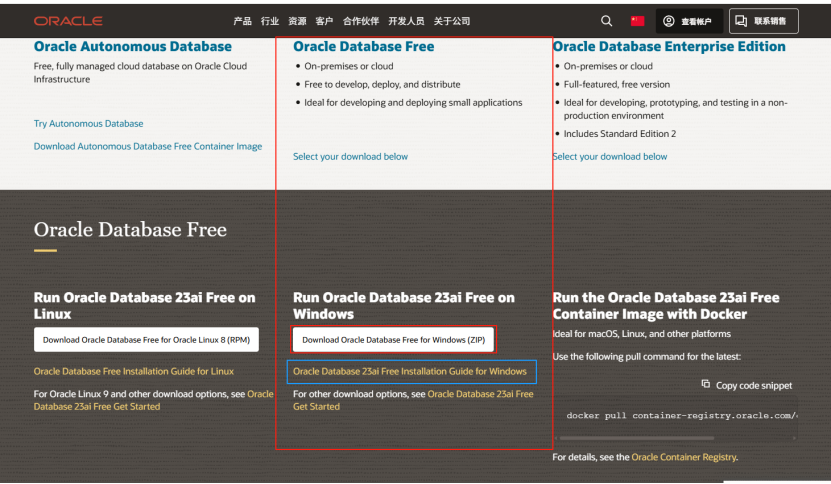Image resolution: width=831 pixels, height=484 pixels.
Task: Open the search magnifier icon
Action: [x=606, y=21]
